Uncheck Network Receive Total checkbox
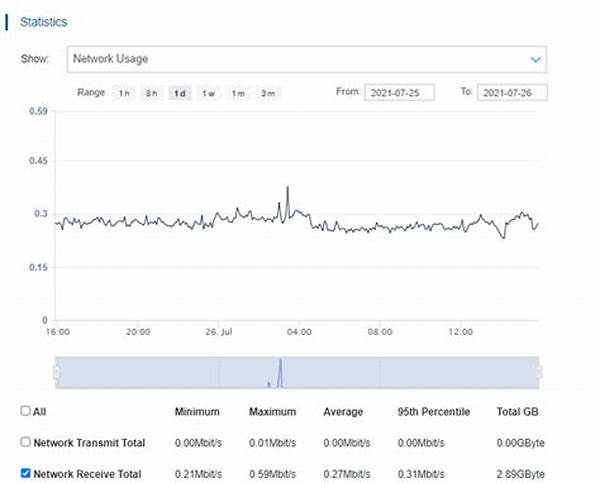600x483 pixels. coord(26,473)
